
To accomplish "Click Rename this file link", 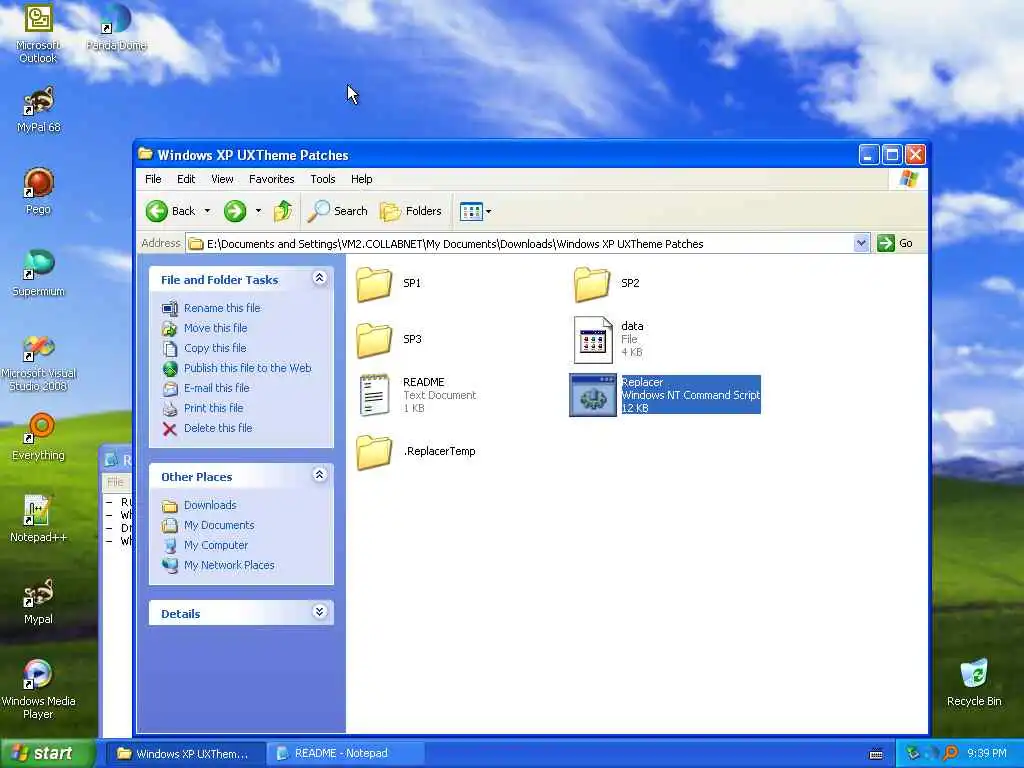I will click(222, 308).
